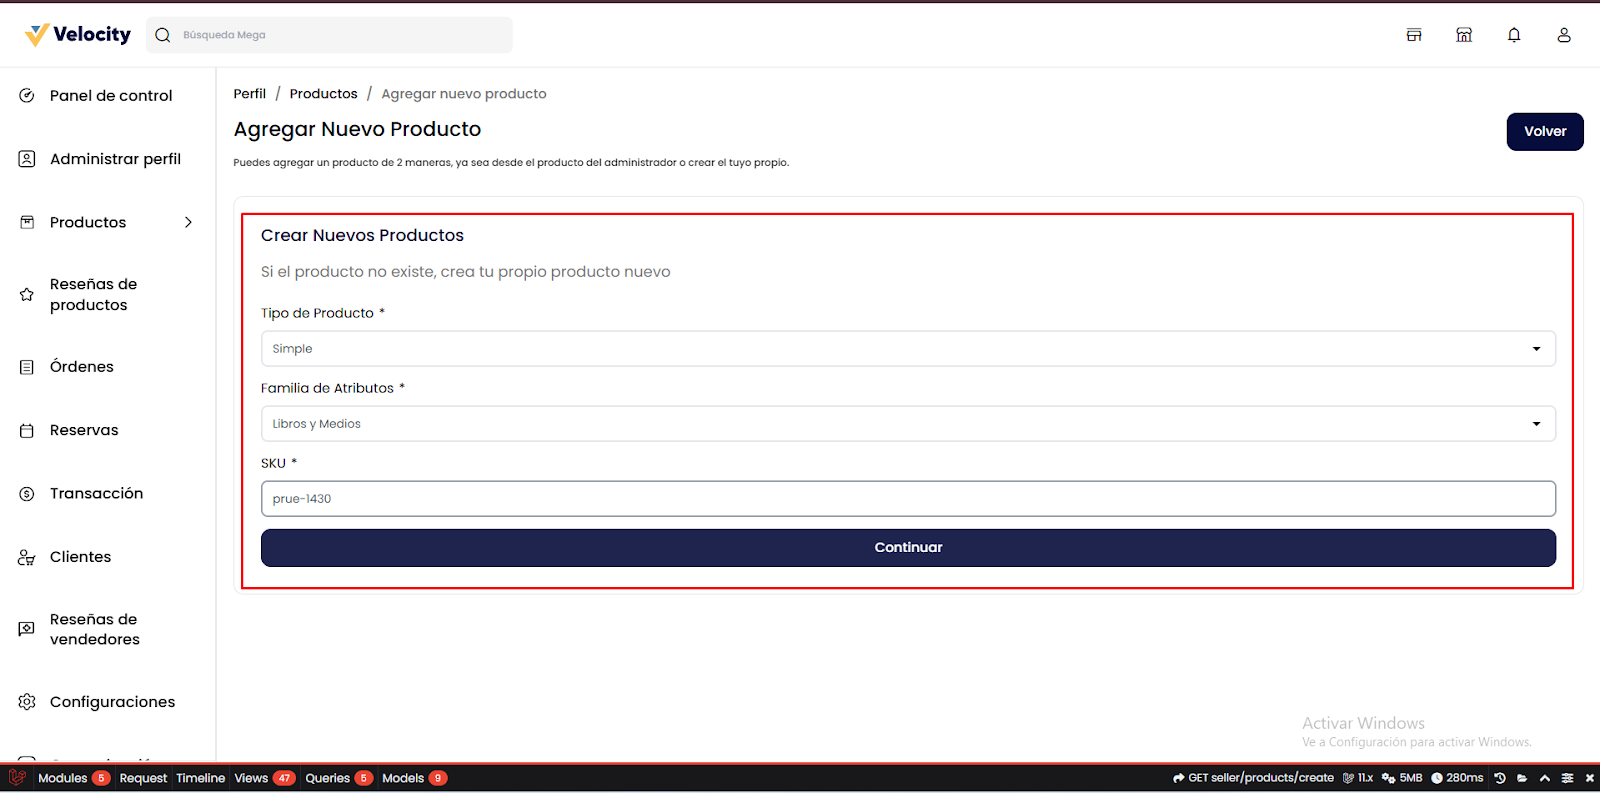
Task: Go to Órdenes in the sidebar
Action: 82,367
